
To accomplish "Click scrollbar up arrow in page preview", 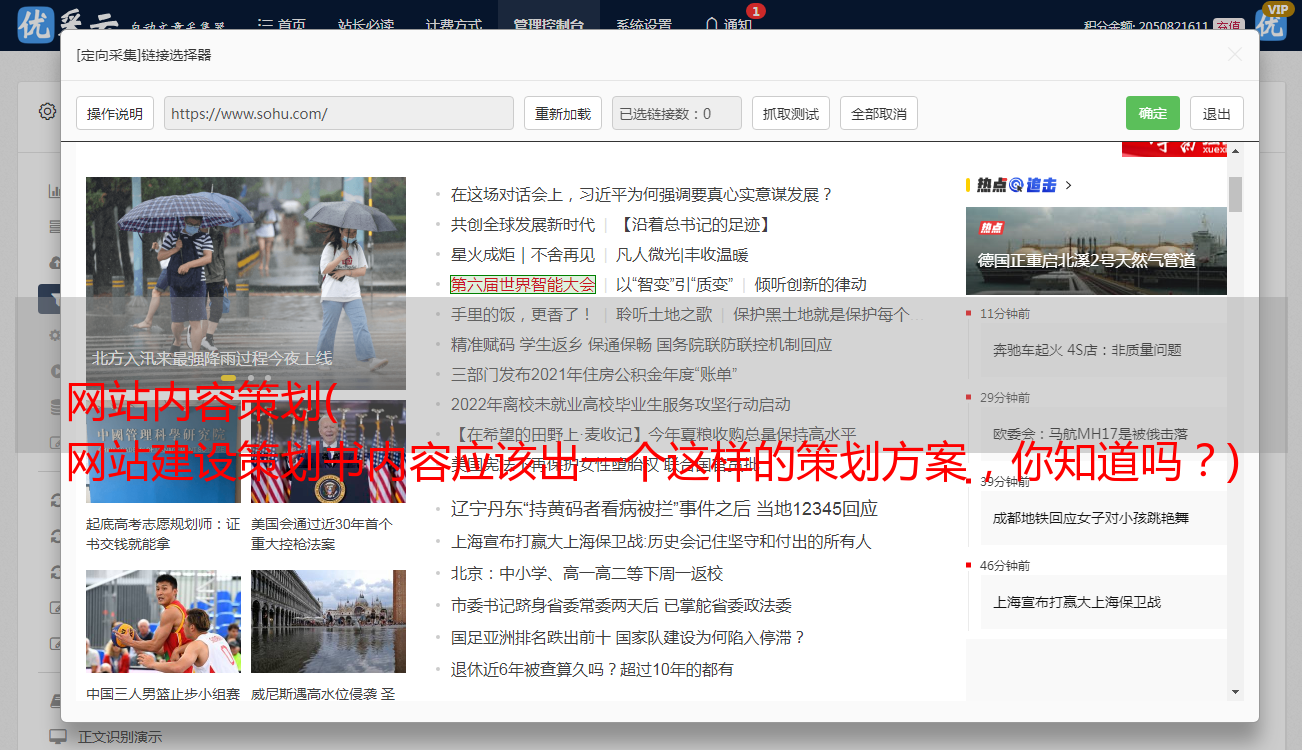I will 1235,151.
